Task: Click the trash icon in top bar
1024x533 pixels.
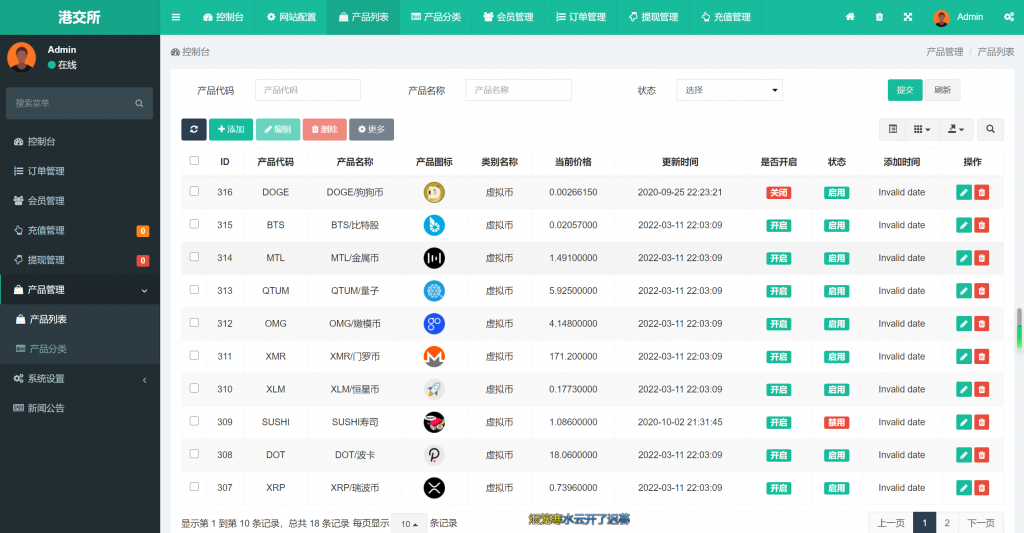Action: click(879, 17)
